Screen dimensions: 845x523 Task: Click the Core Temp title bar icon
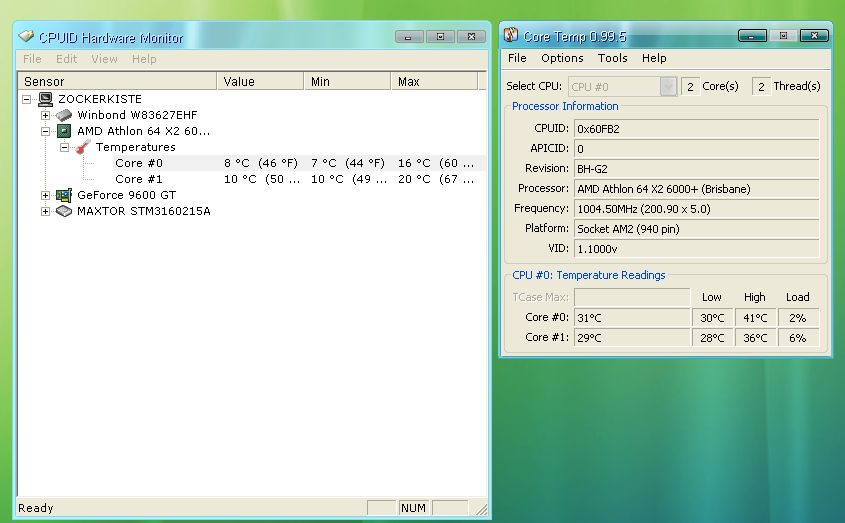pyautogui.click(x=510, y=35)
